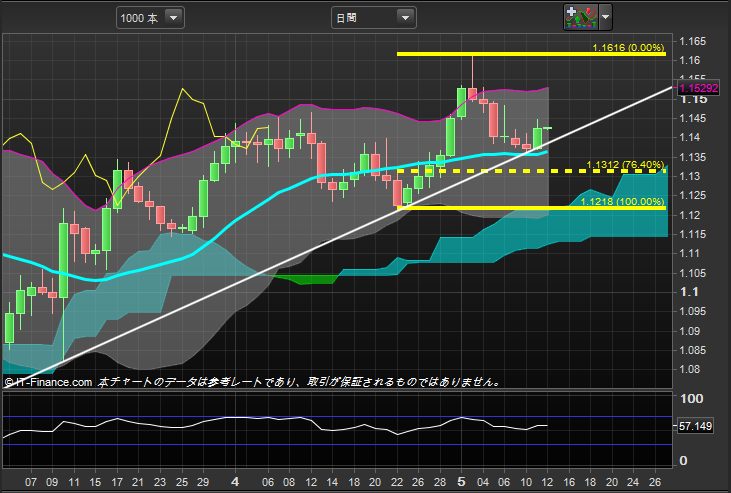This screenshot has height=493, width=731.
Task: Click the 1.08 price axis label
Action: [690, 369]
